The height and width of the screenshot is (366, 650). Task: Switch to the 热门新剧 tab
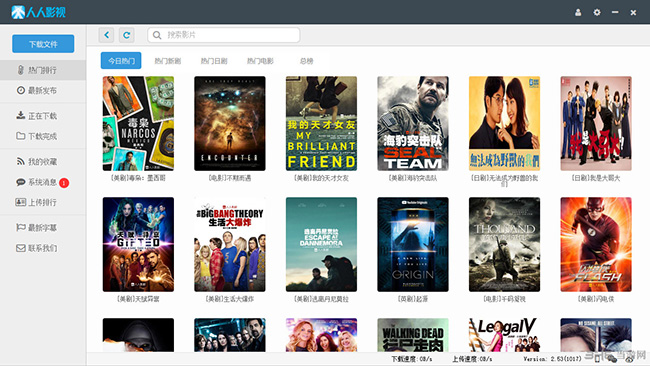(167, 61)
